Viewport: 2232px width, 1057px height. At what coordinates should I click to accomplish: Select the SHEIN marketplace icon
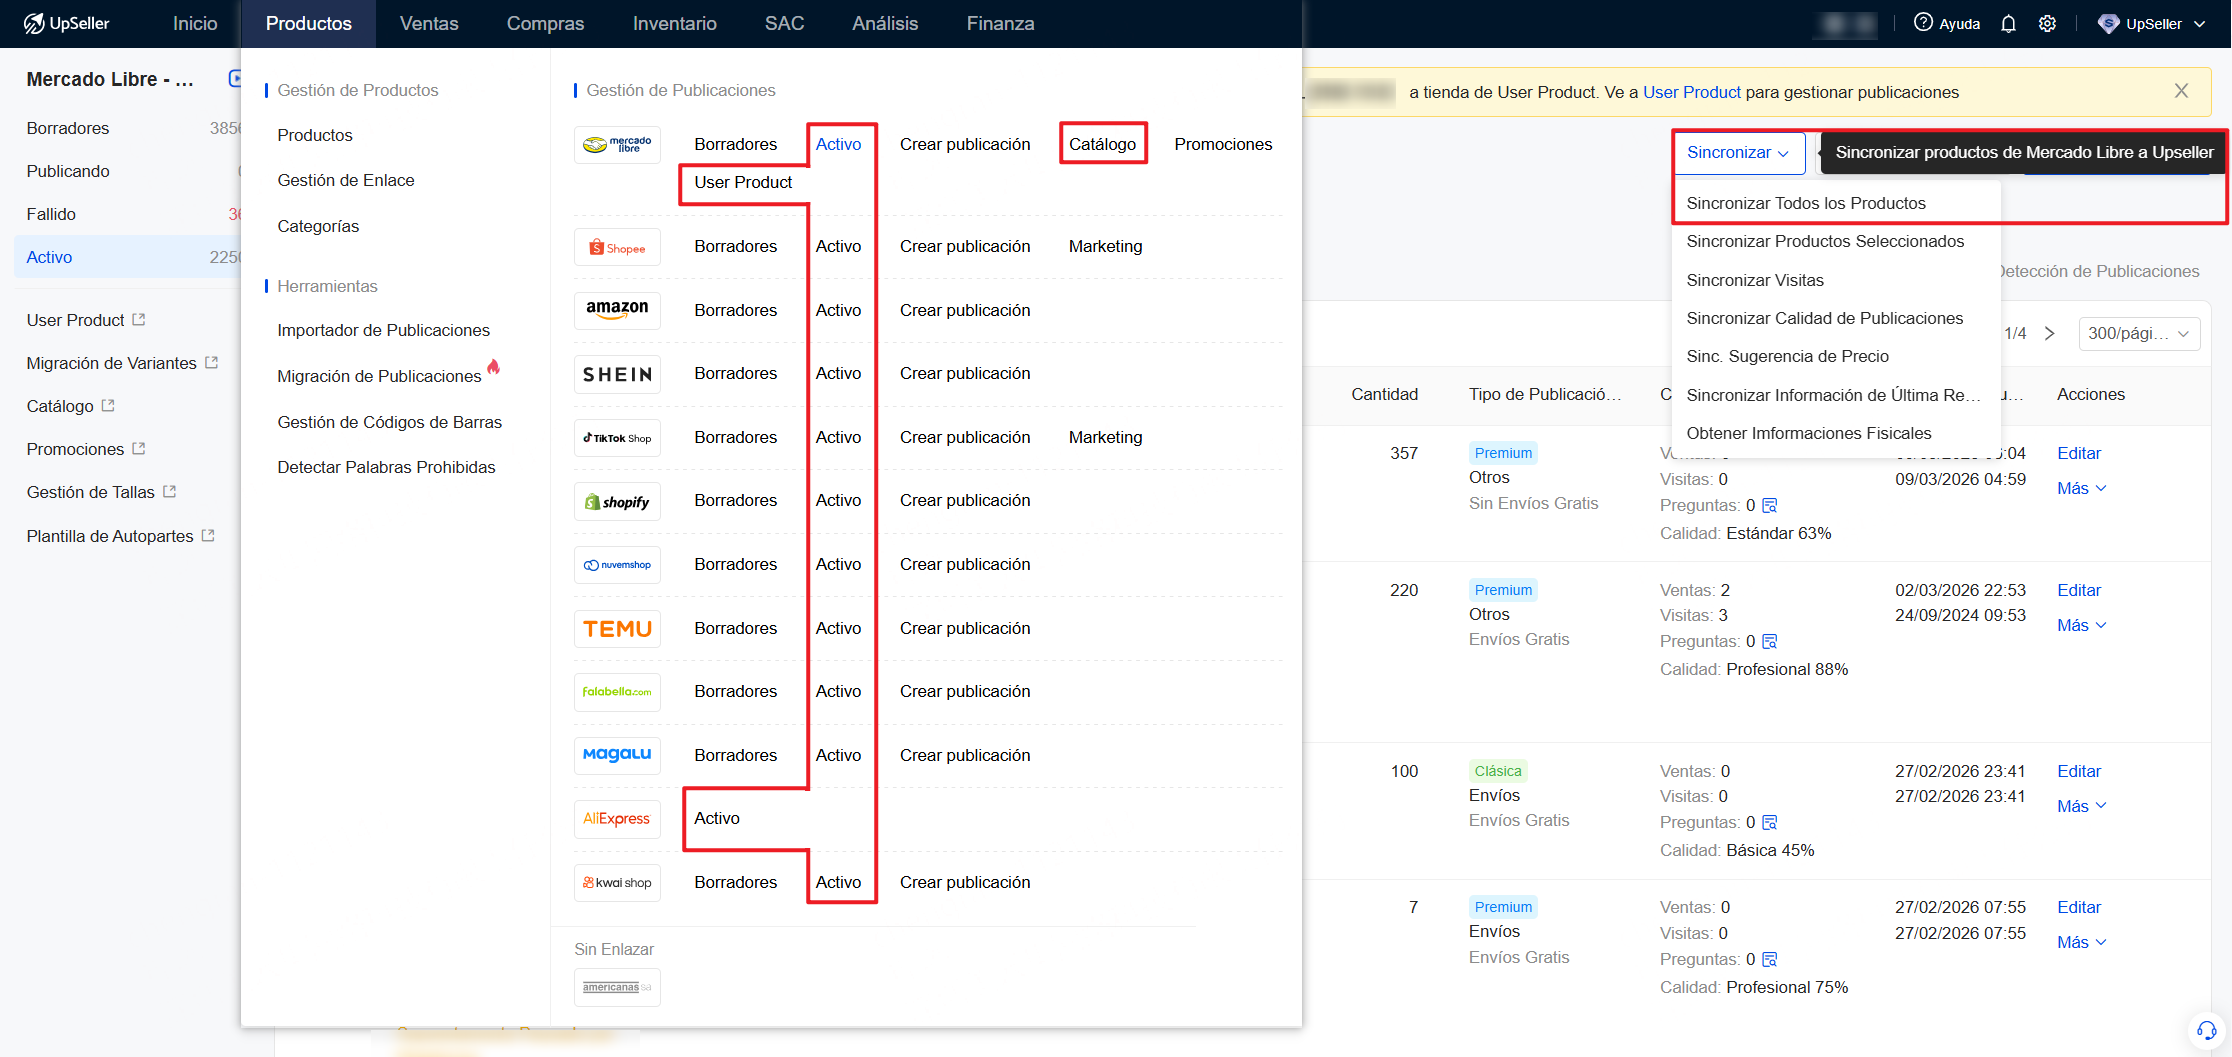tap(617, 373)
